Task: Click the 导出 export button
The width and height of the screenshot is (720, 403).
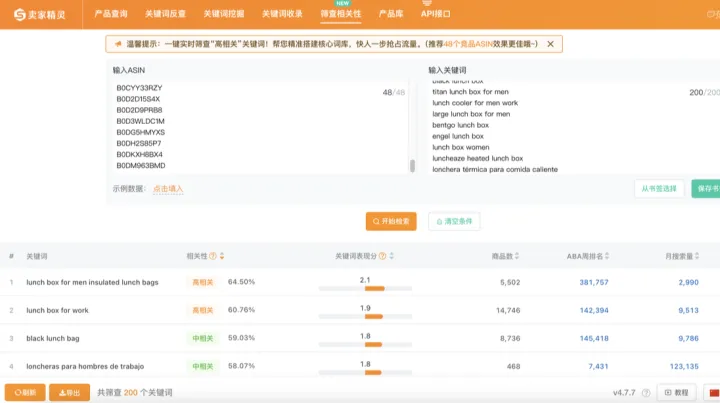Action: 69,392
